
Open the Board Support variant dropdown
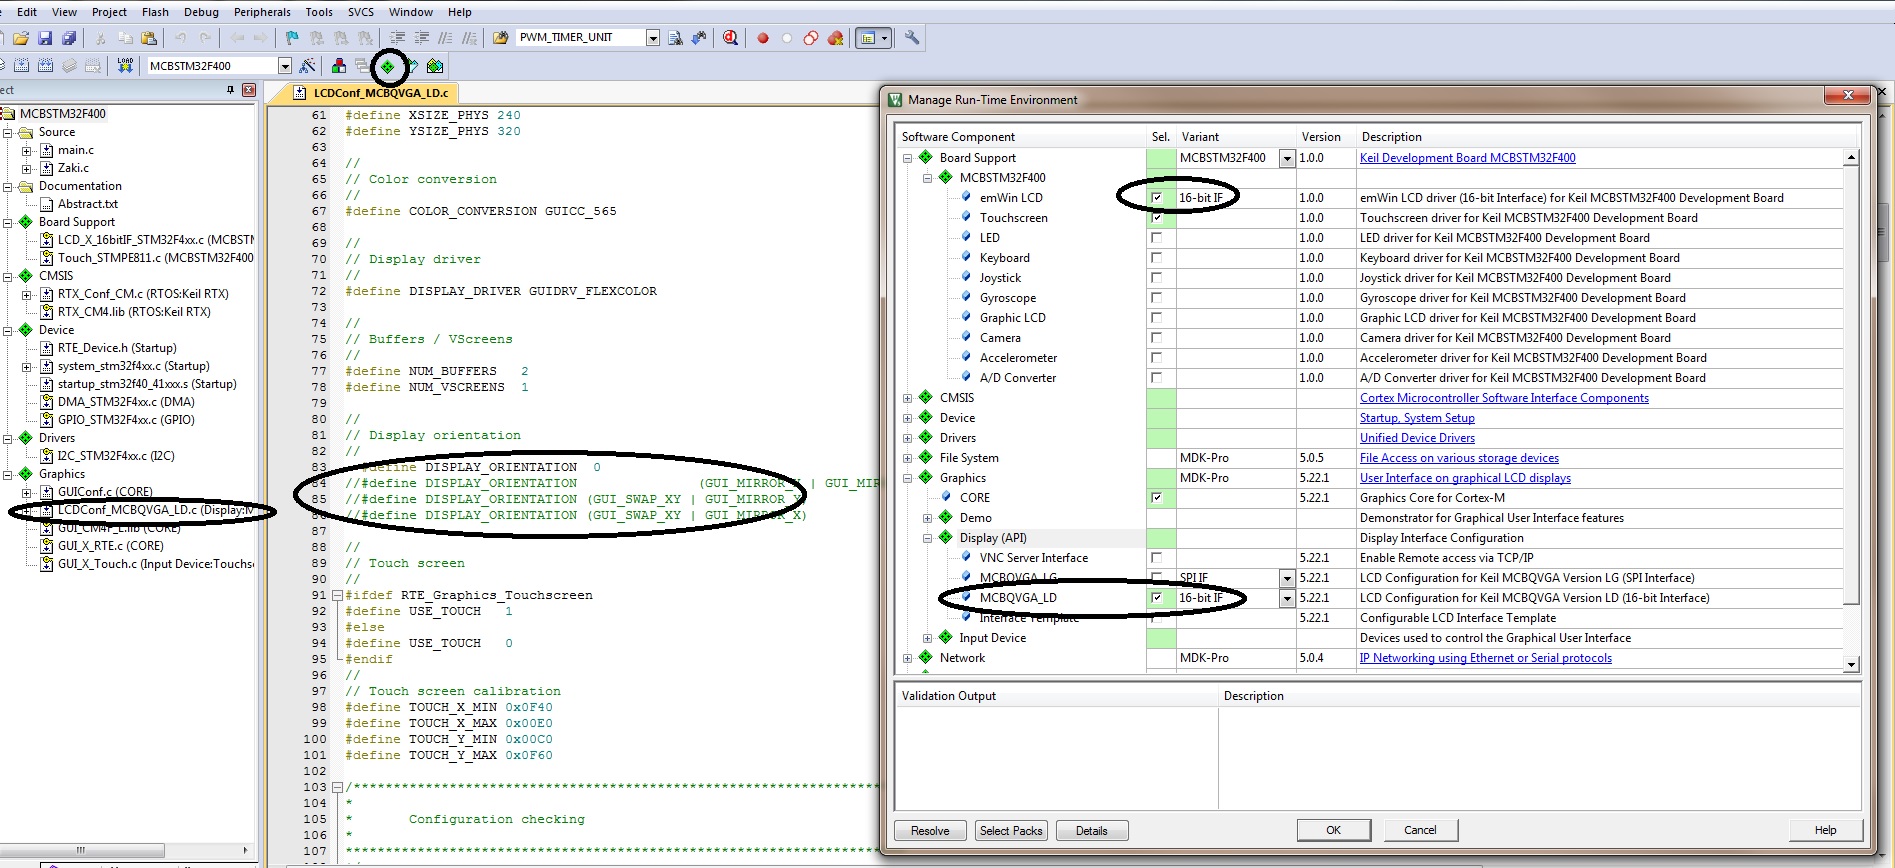1287,158
